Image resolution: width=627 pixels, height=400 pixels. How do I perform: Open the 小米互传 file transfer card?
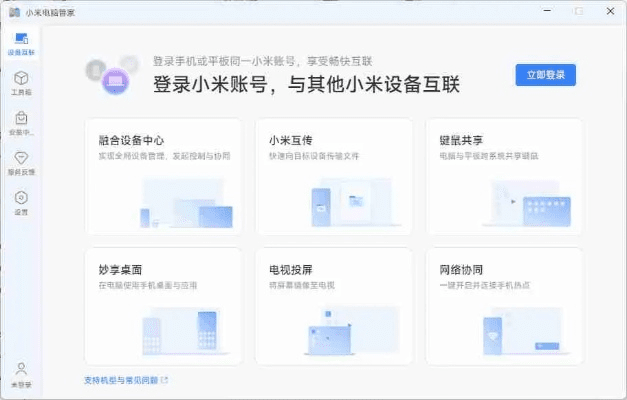point(334,177)
